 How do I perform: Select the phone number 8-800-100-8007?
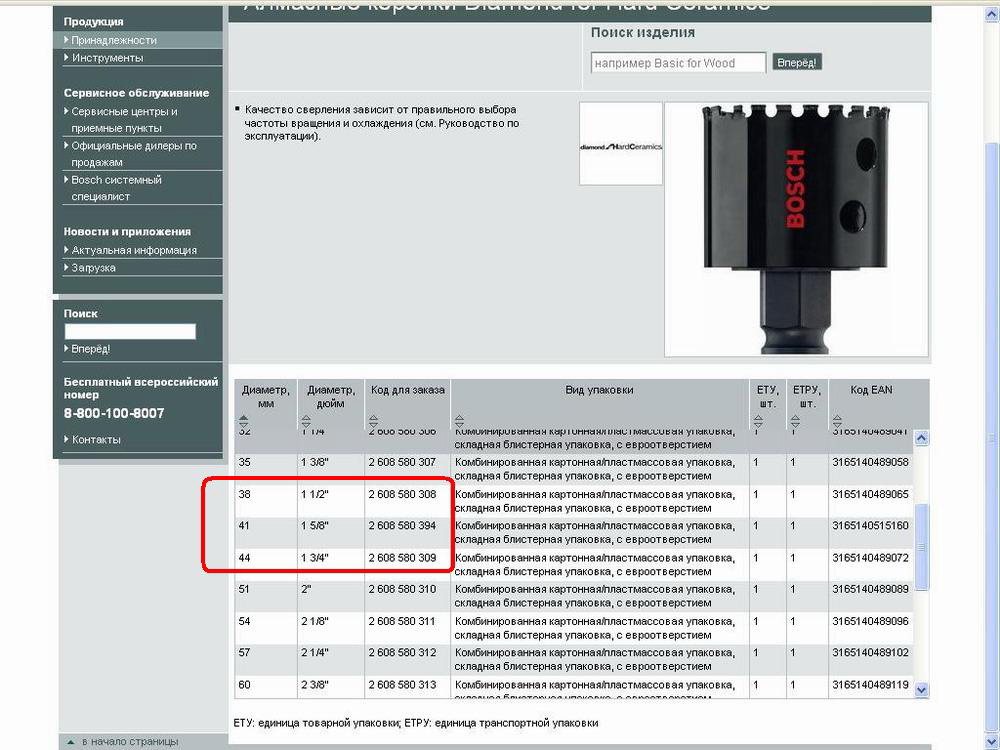pos(114,413)
